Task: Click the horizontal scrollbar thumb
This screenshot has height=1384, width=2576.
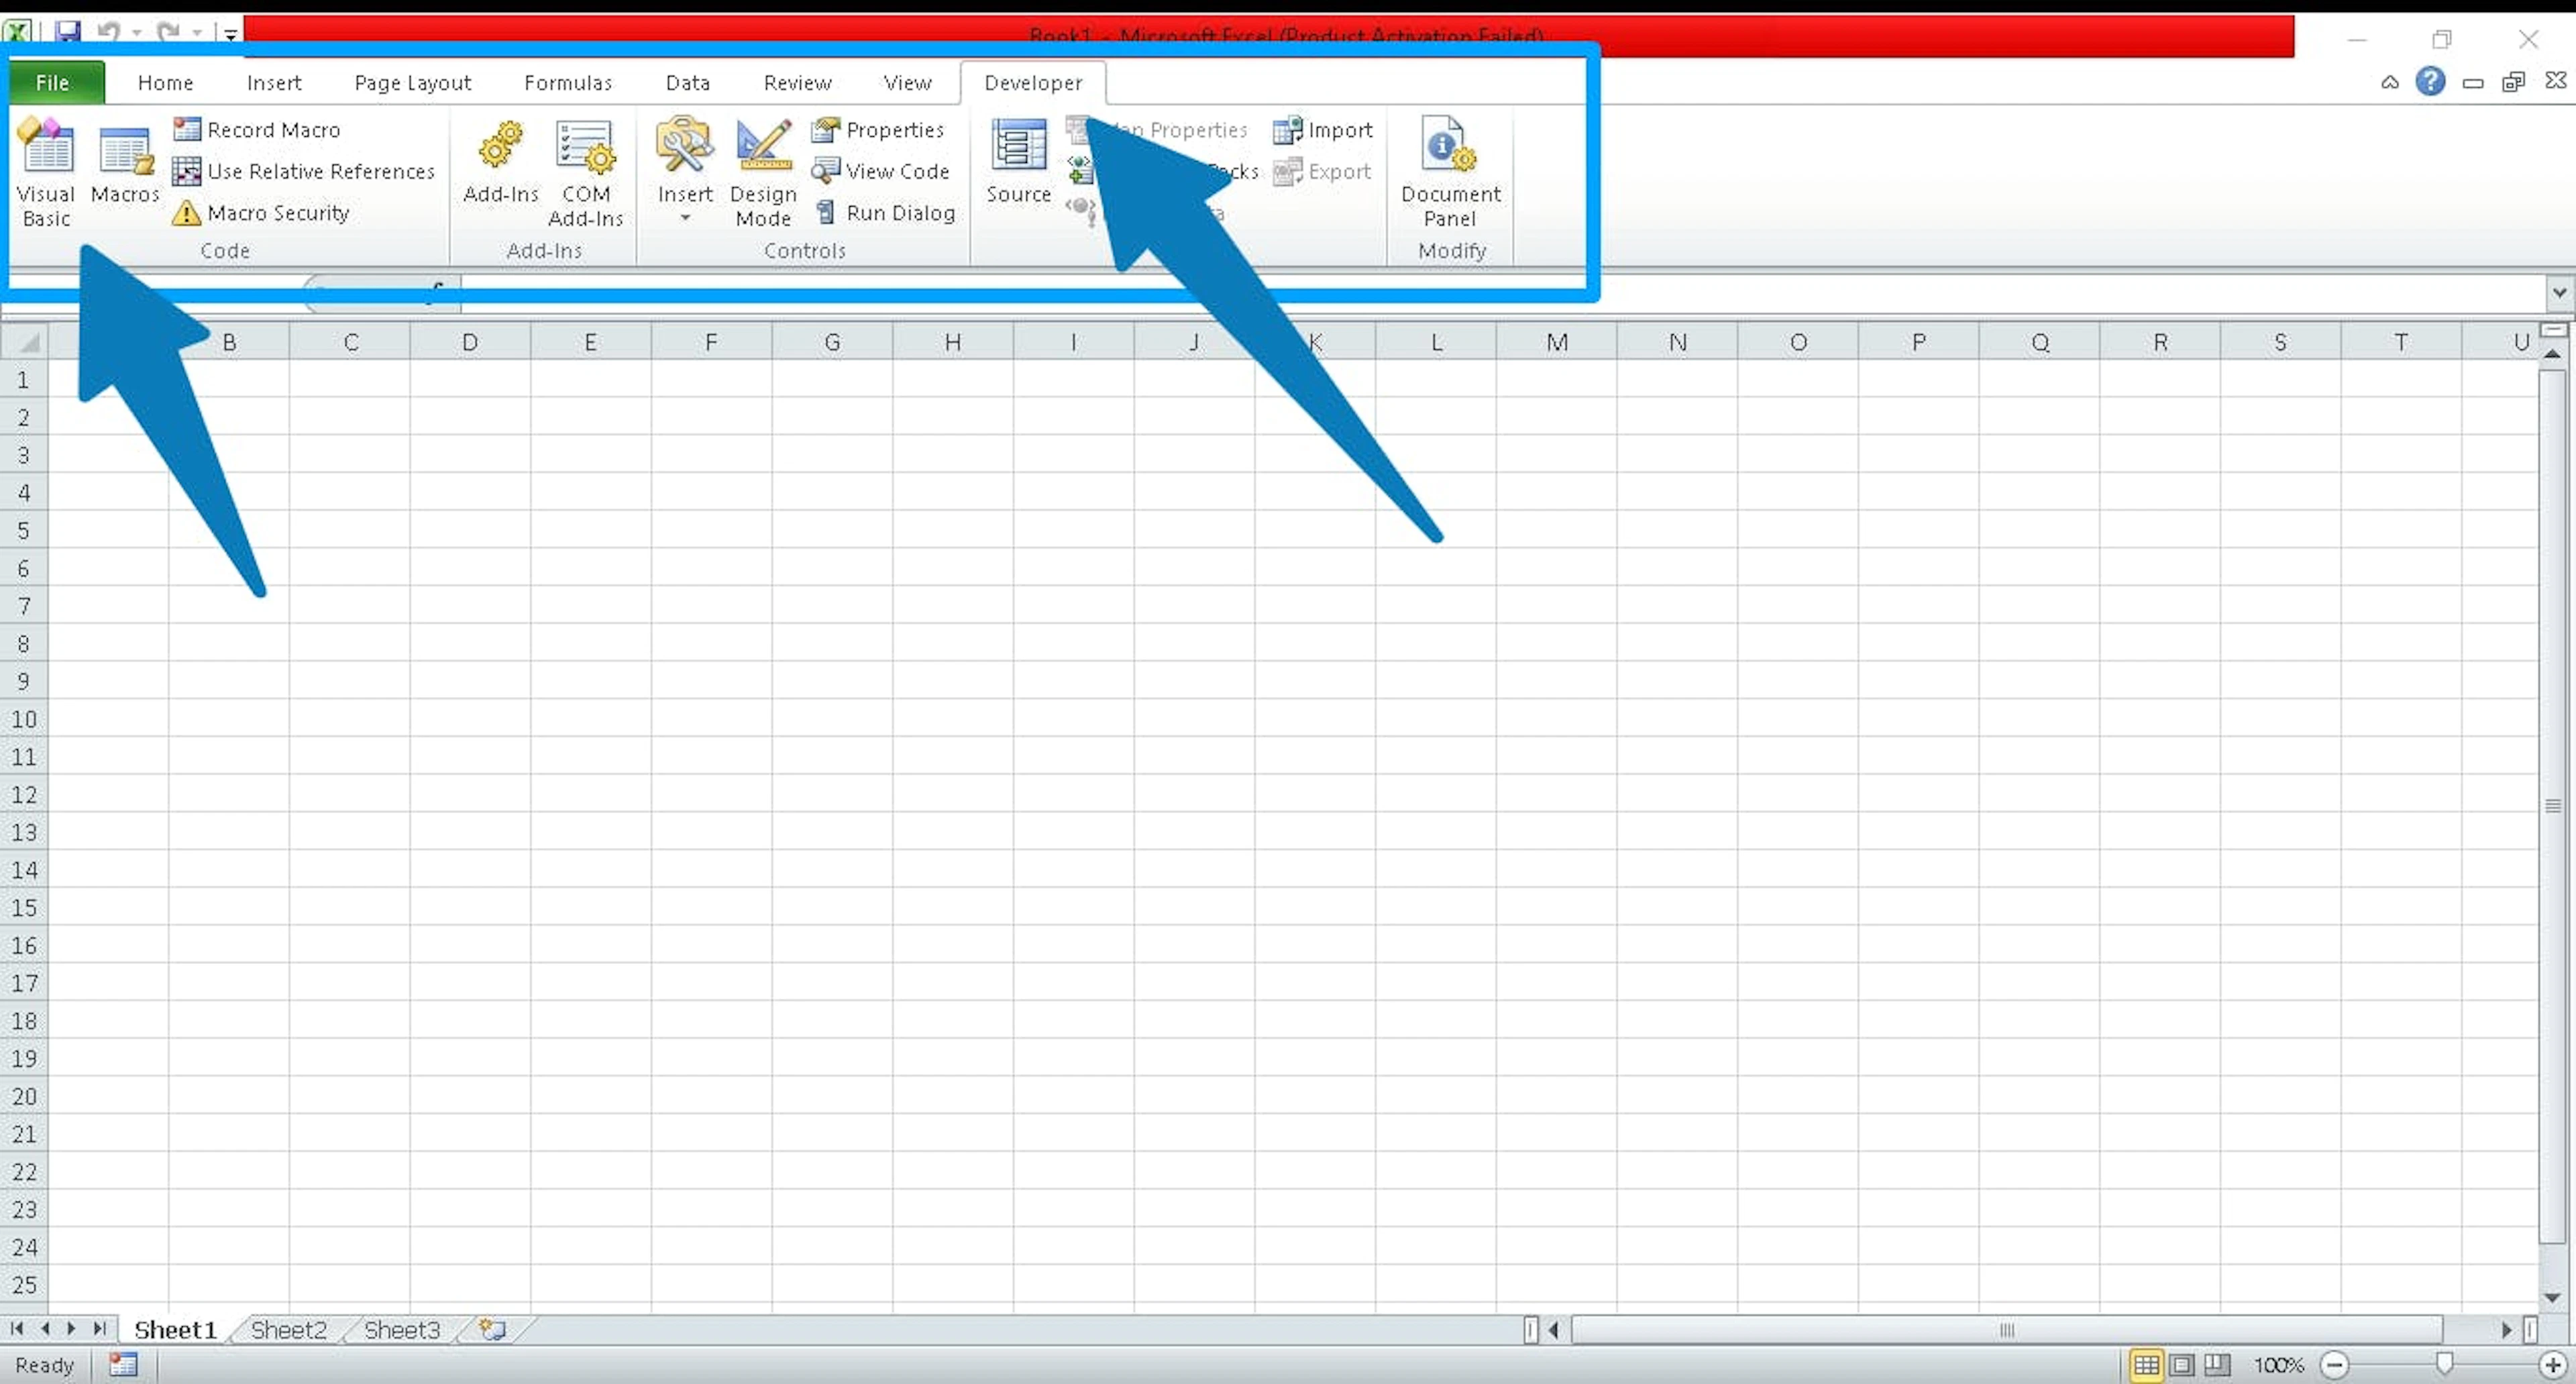Action: point(2006,1330)
